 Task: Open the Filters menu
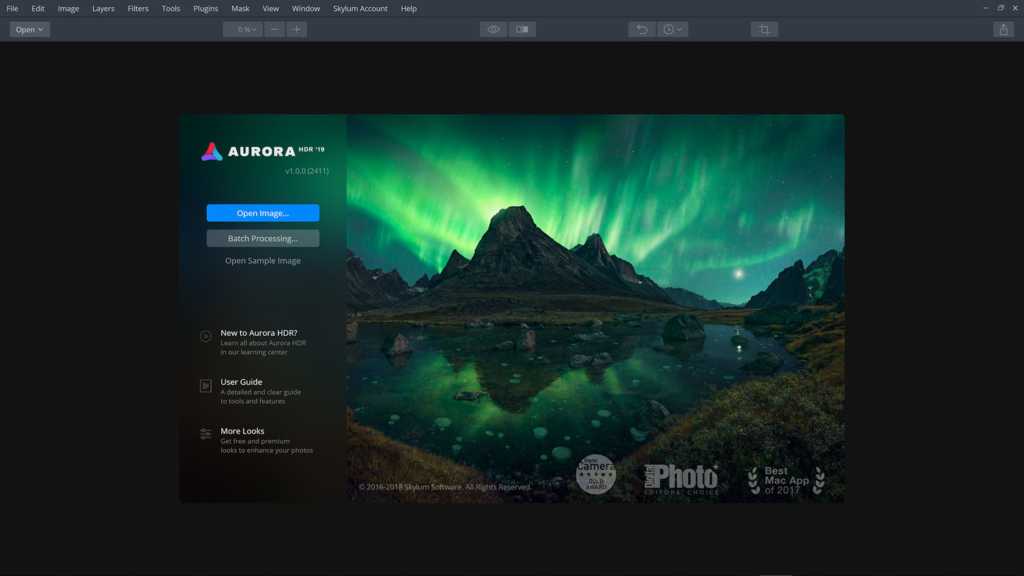point(138,8)
